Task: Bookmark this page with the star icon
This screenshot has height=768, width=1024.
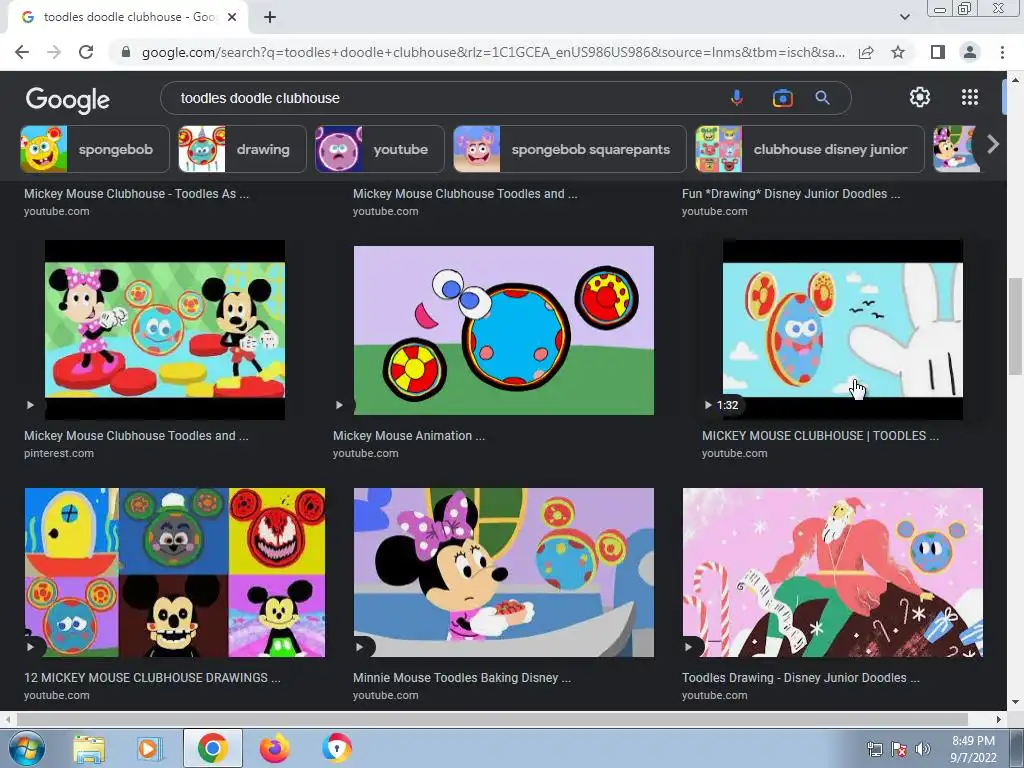Action: pos(898,52)
